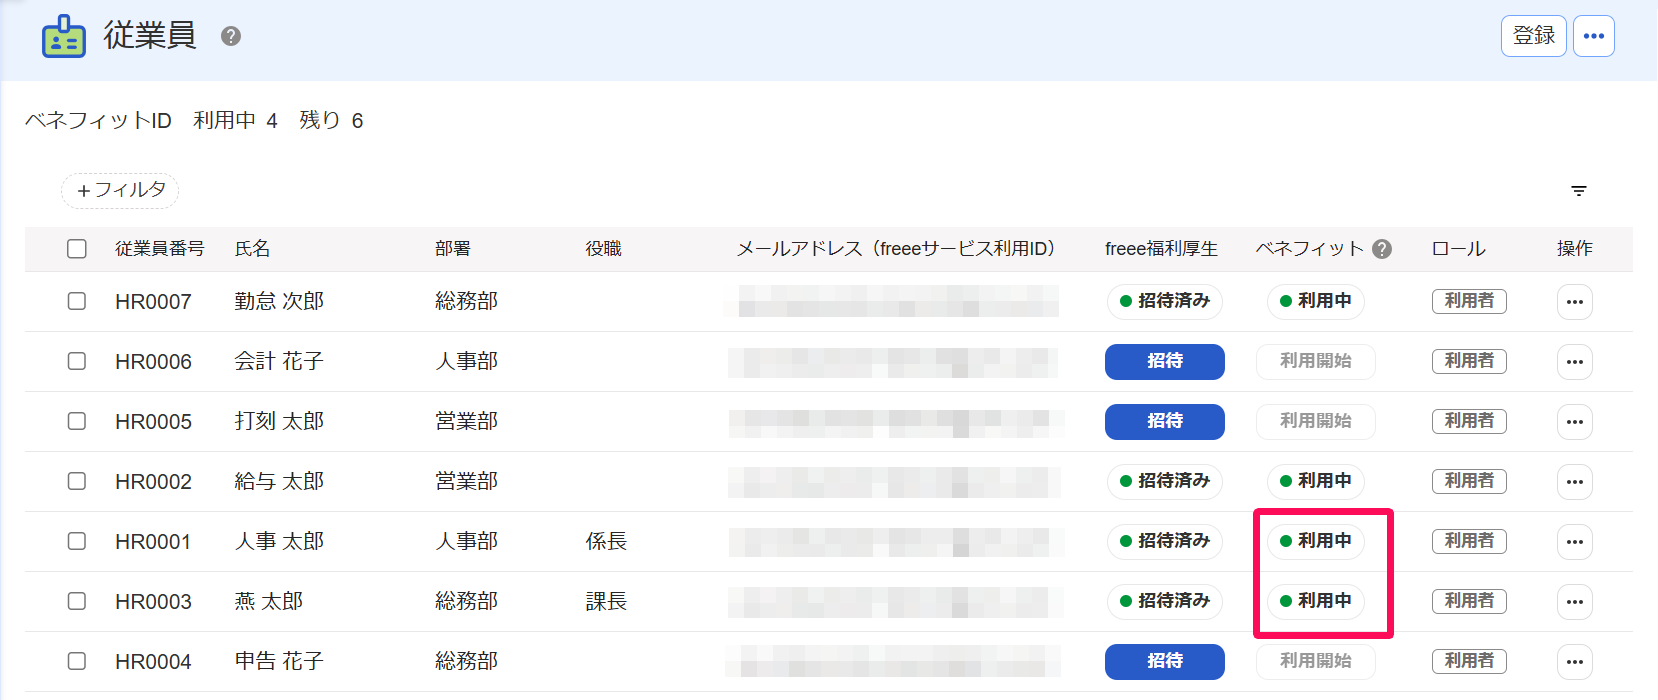Click 利用者 role tag for HR0002

(1469, 481)
